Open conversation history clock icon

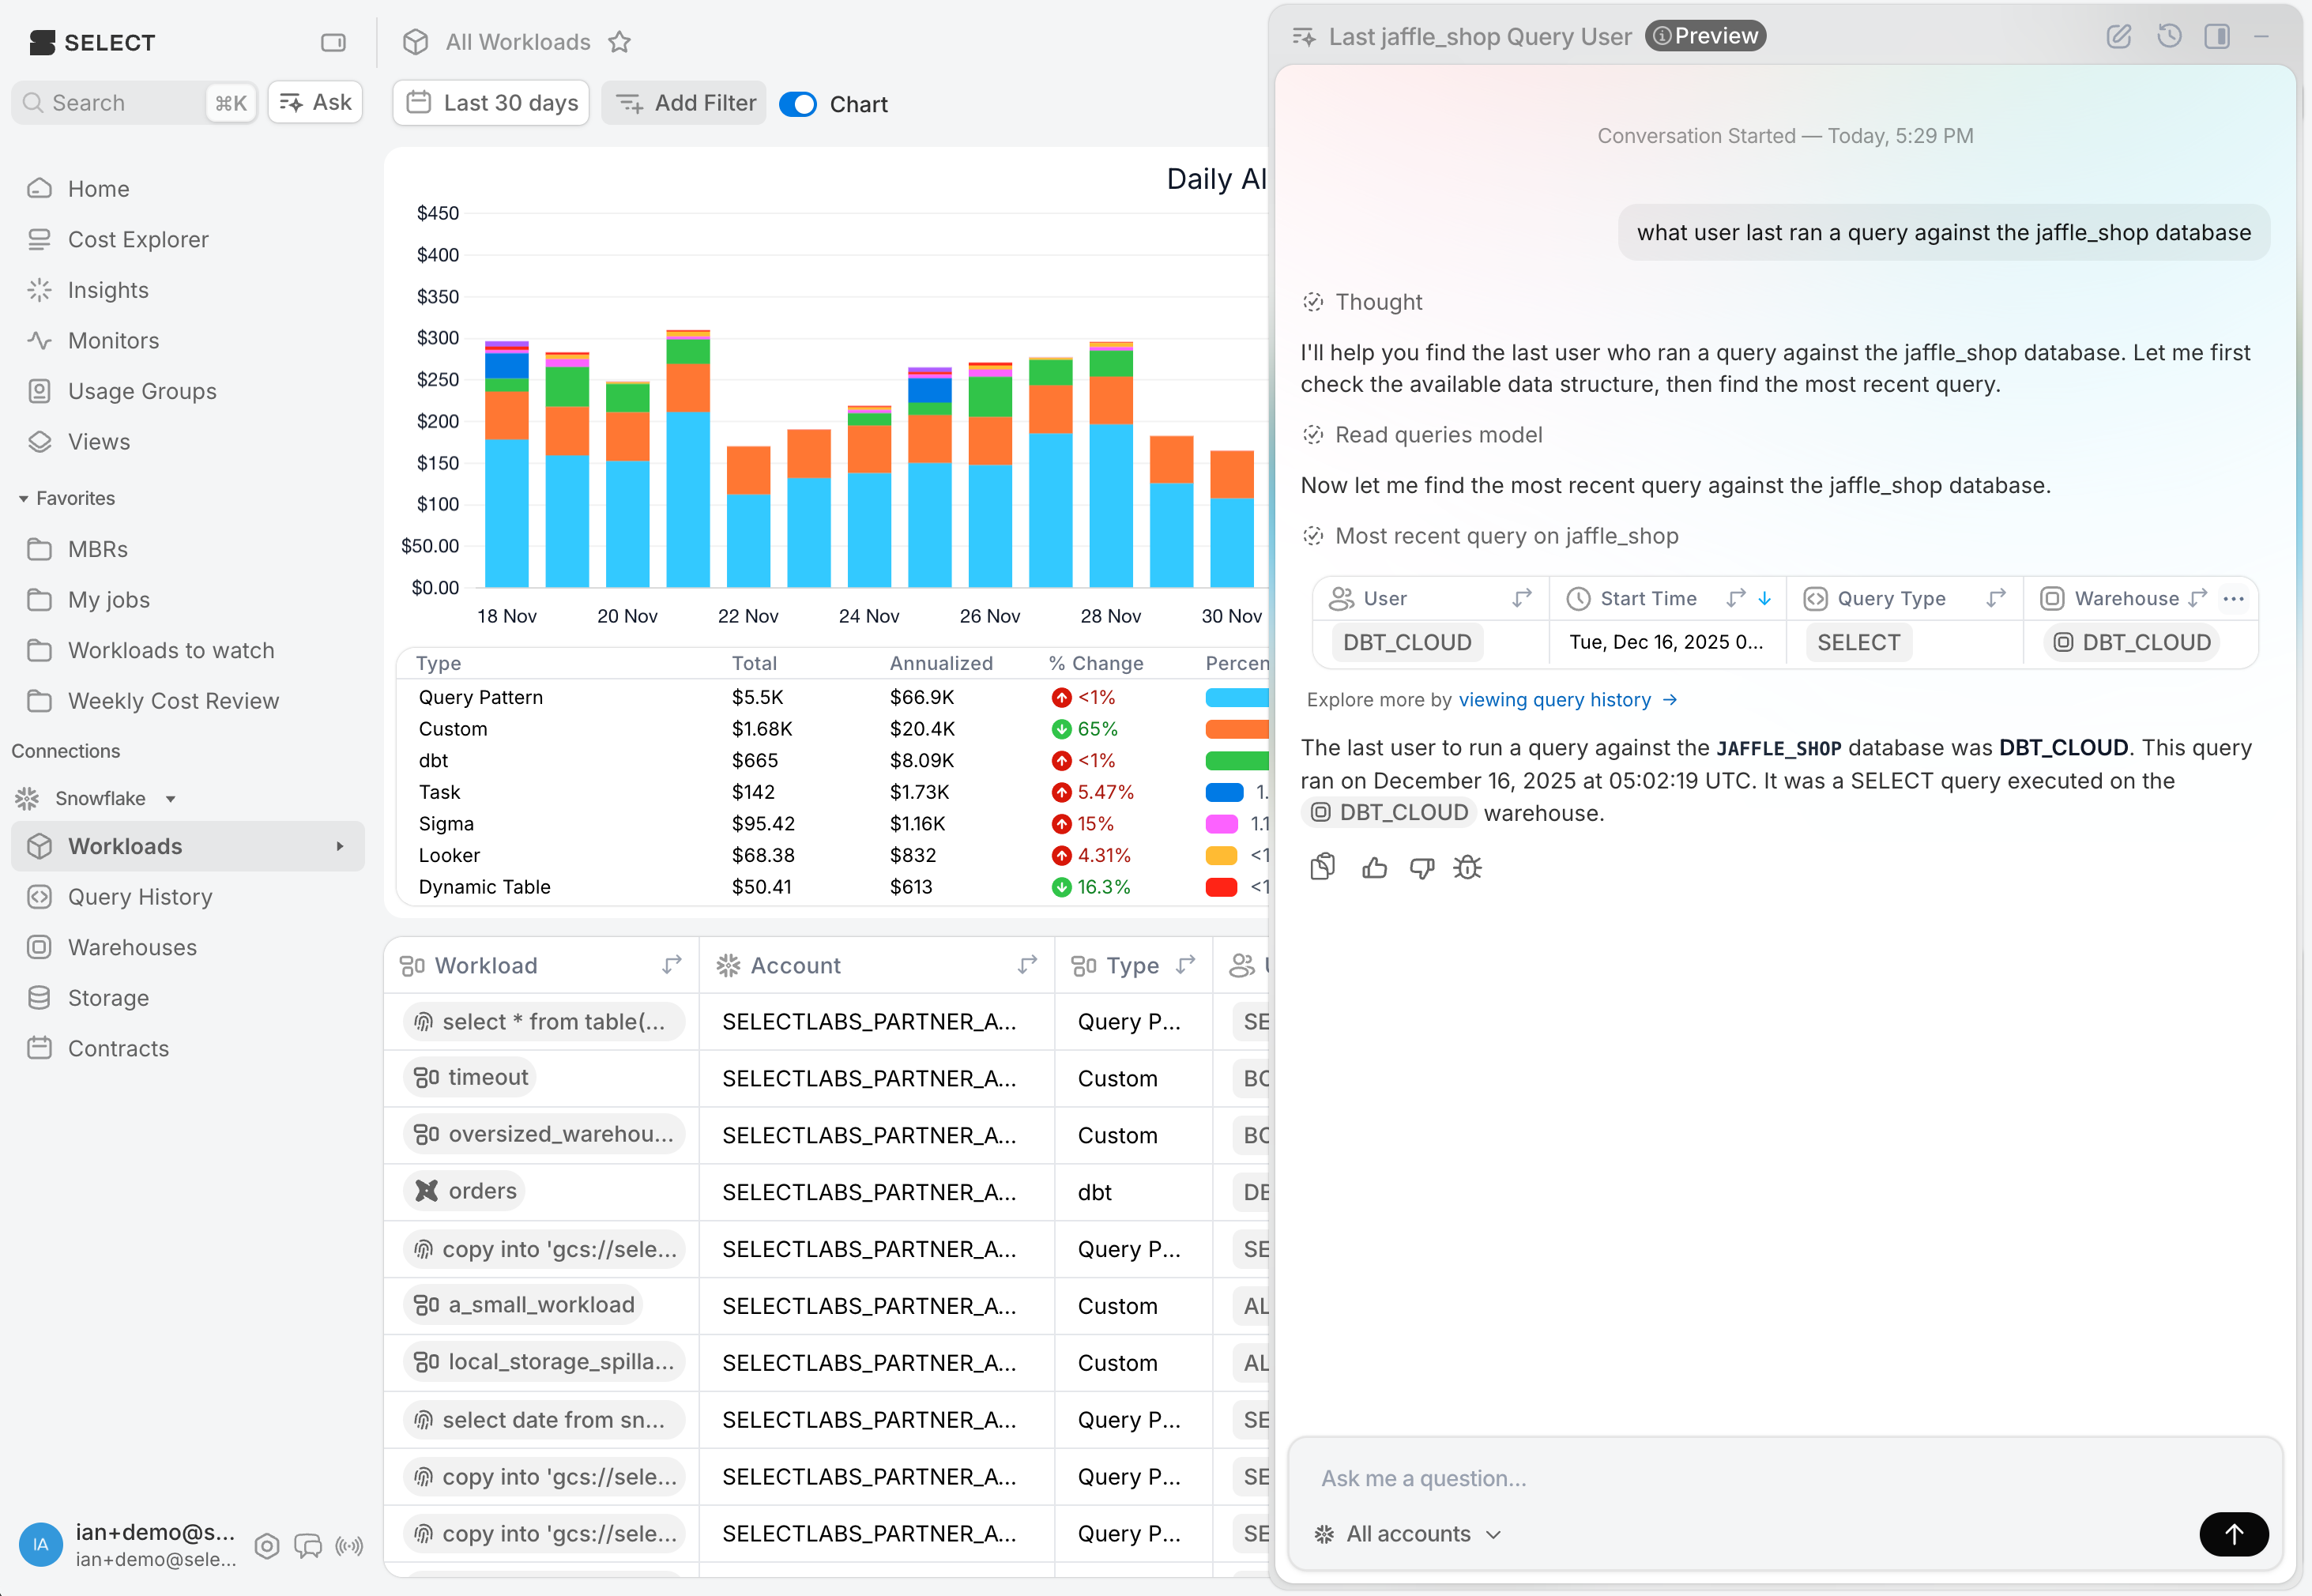coord(2168,37)
